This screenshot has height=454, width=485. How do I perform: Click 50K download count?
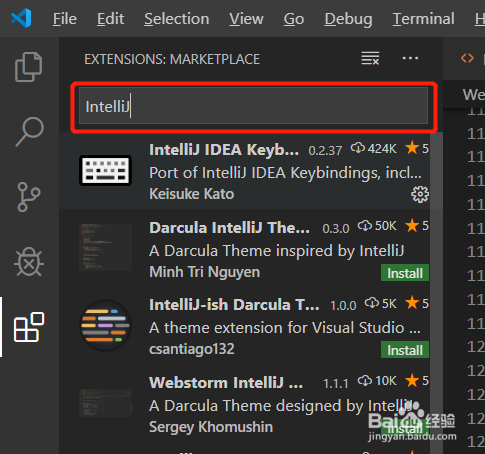pyautogui.click(x=377, y=226)
